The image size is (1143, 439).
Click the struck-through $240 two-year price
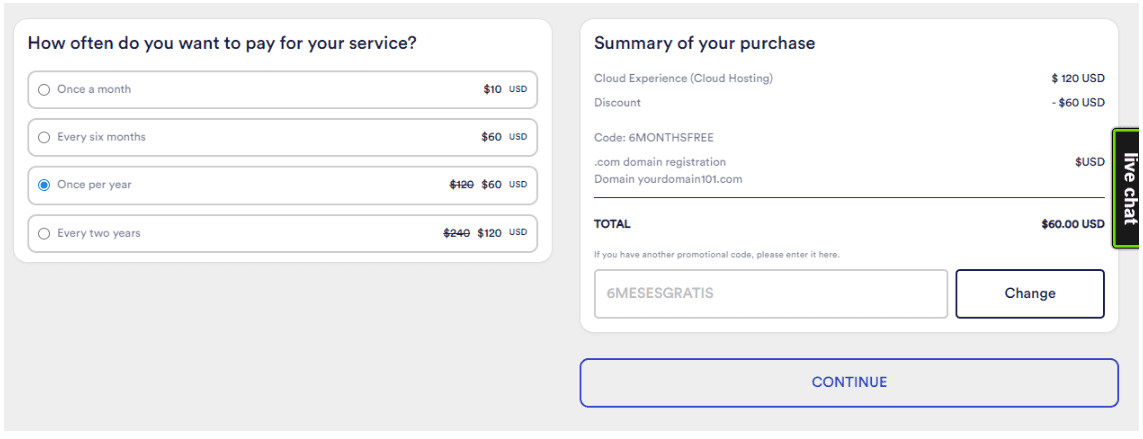point(456,233)
